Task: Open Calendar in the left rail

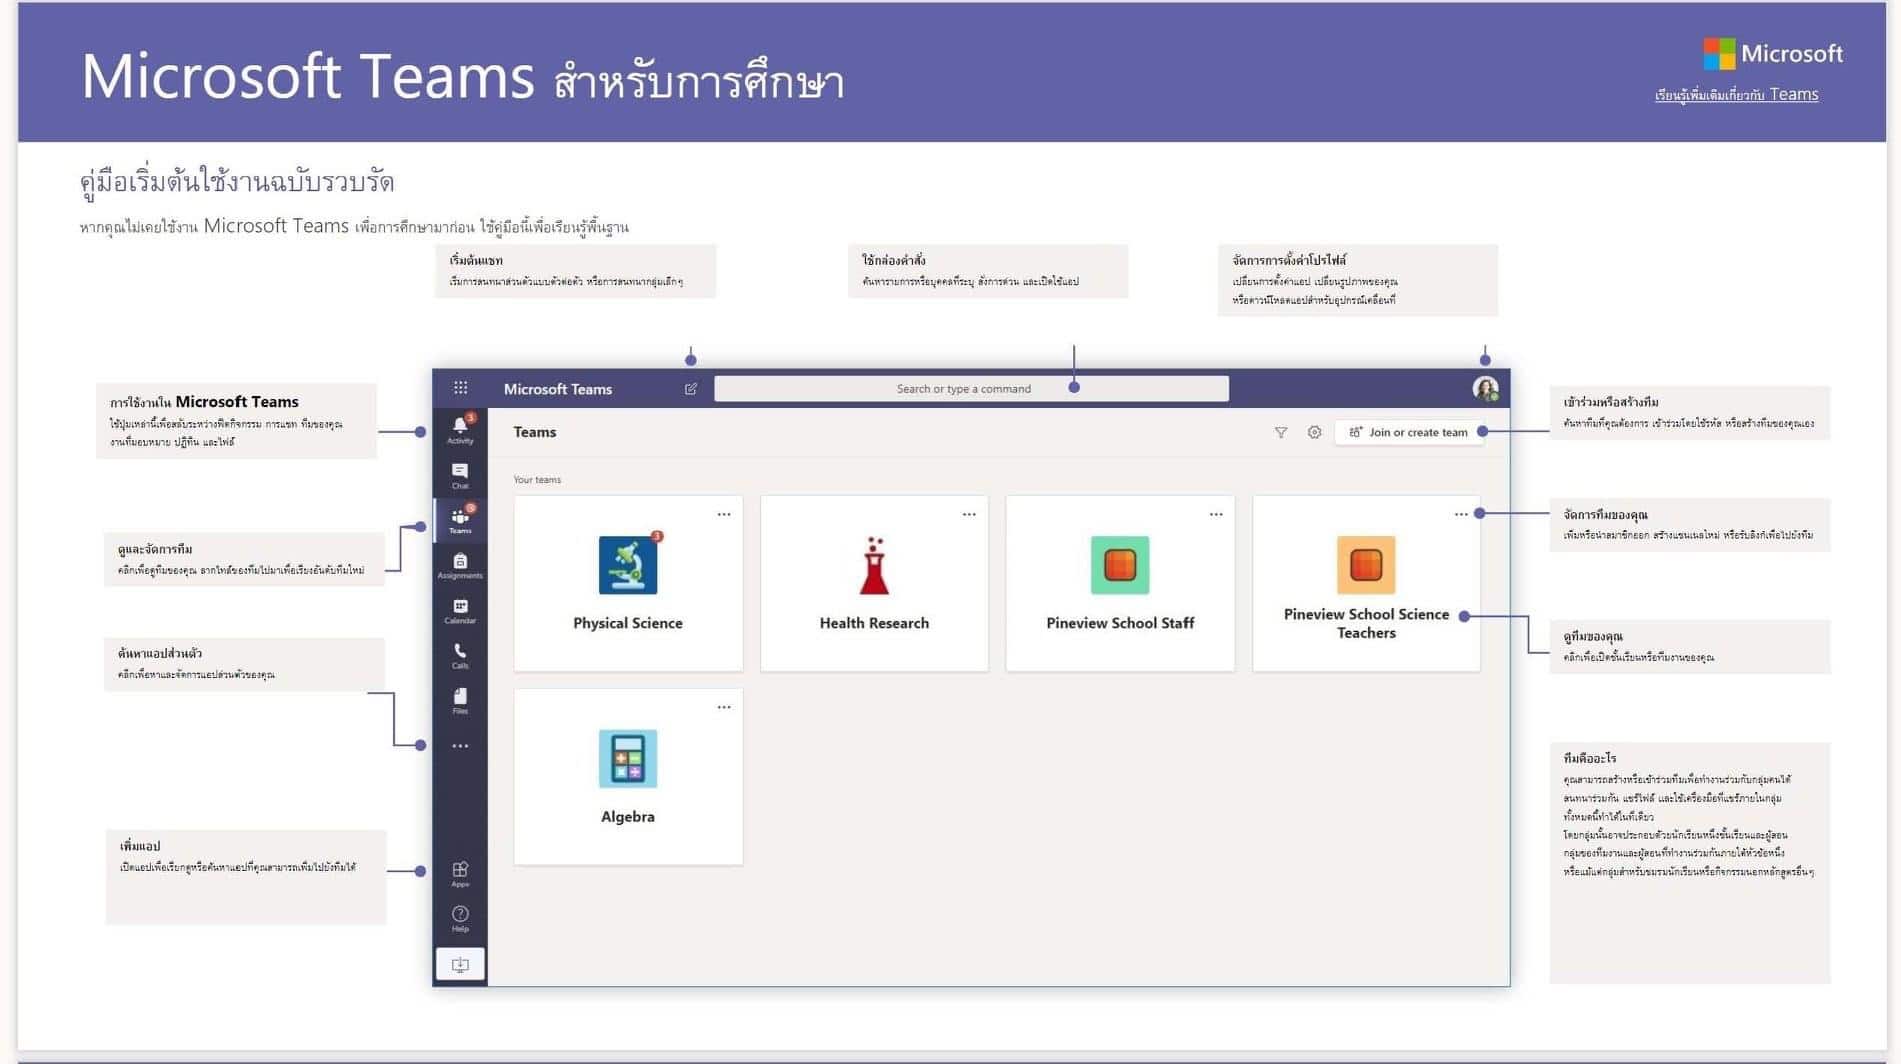Action: 460,611
